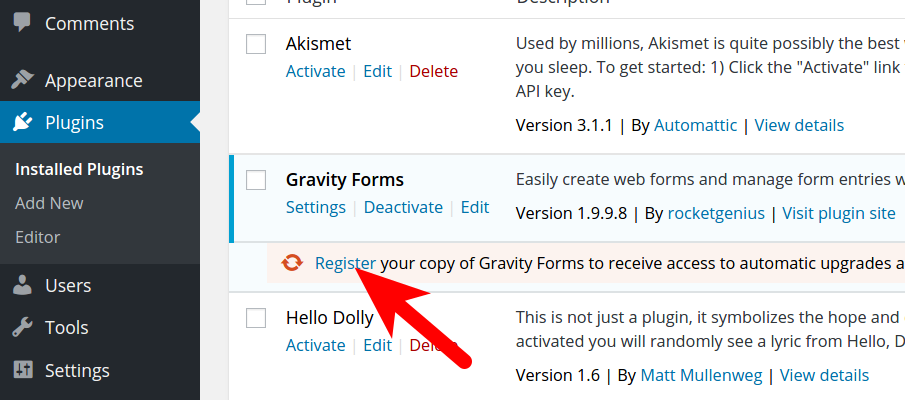Click the Settings sliders icon
The image size is (905, 400).
coord(23,370)
